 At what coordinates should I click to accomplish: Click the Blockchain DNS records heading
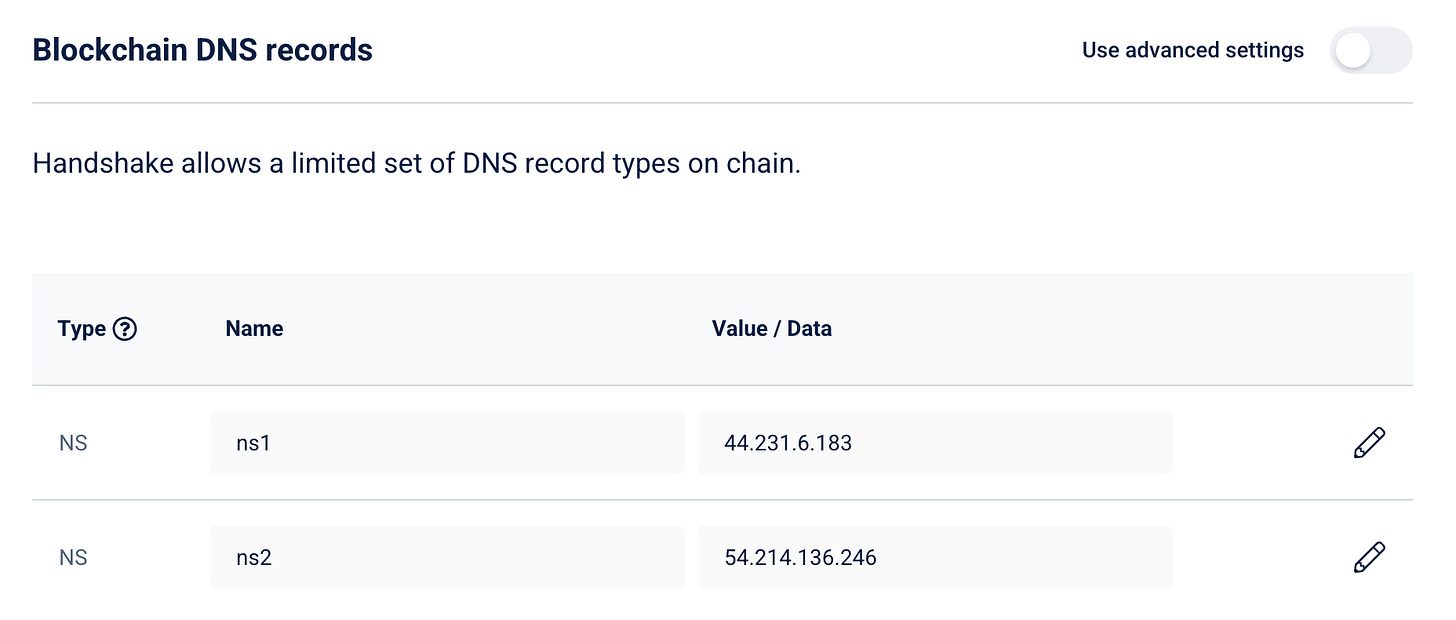tap(202, 50)
